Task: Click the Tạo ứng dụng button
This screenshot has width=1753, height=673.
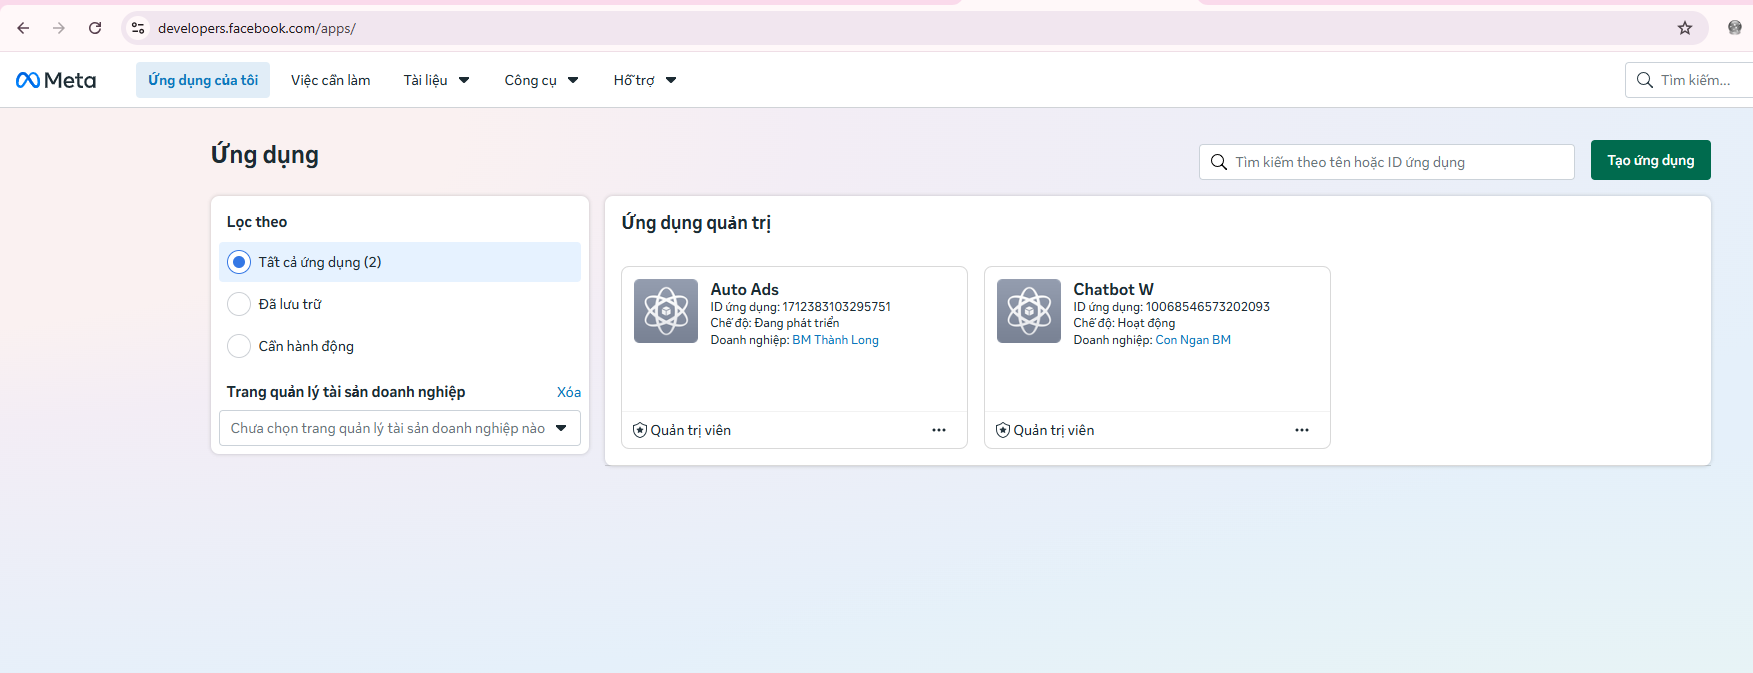Action: [1650, 160]
